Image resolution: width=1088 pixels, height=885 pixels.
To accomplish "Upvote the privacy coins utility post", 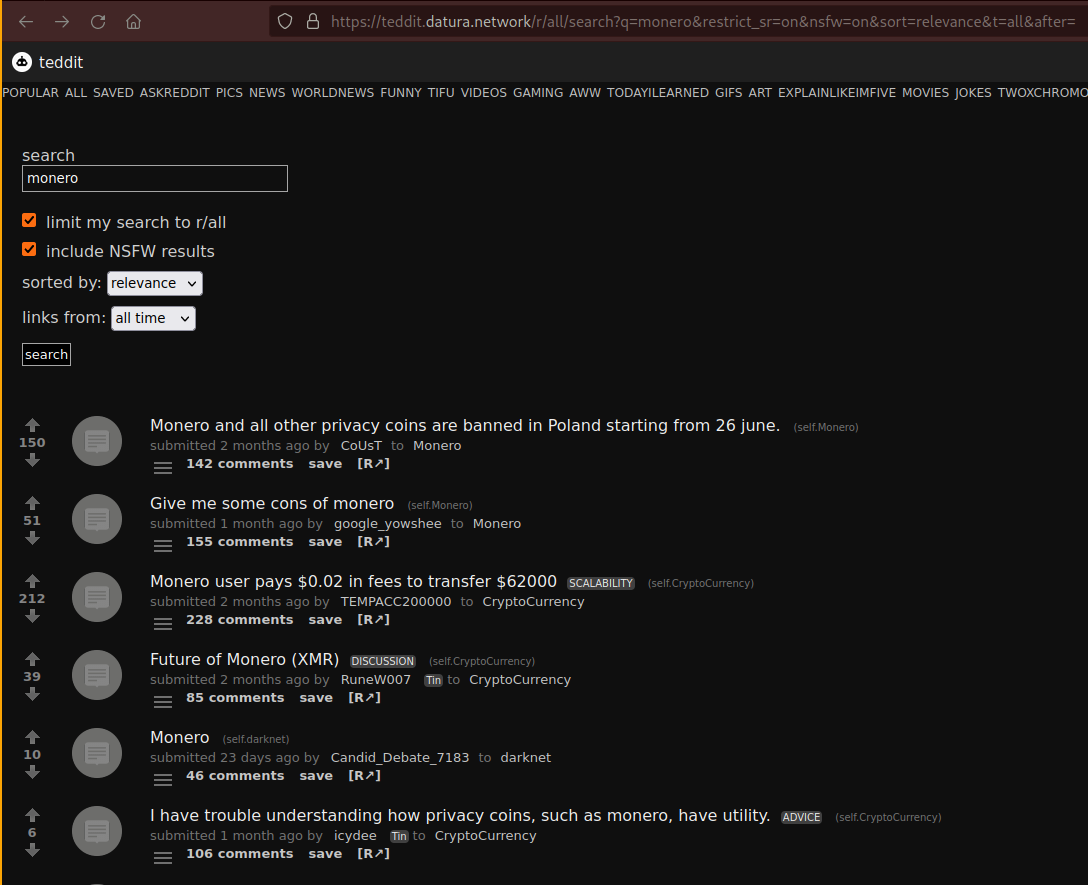I will (32, 815).
